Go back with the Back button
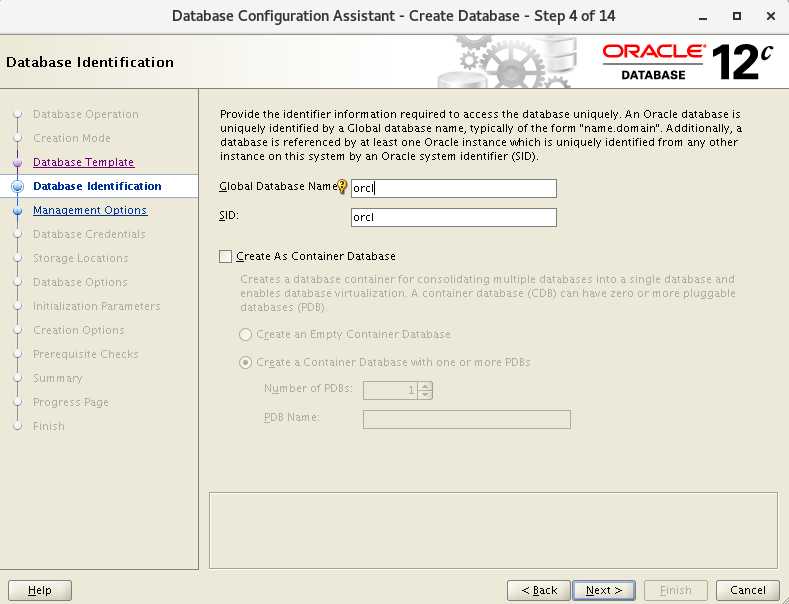Image resolution: width=789 pixels, height=604 pixels. [539, 590]
